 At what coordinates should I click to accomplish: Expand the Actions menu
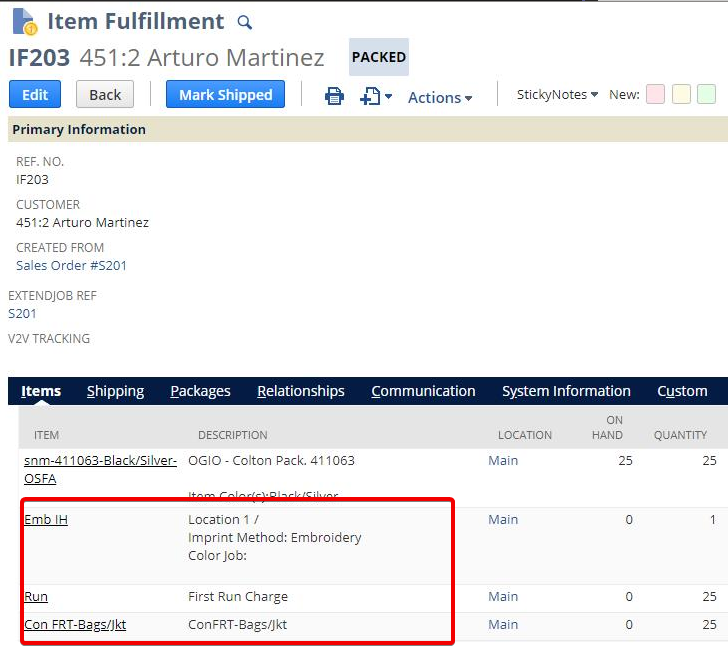point(440,98)
